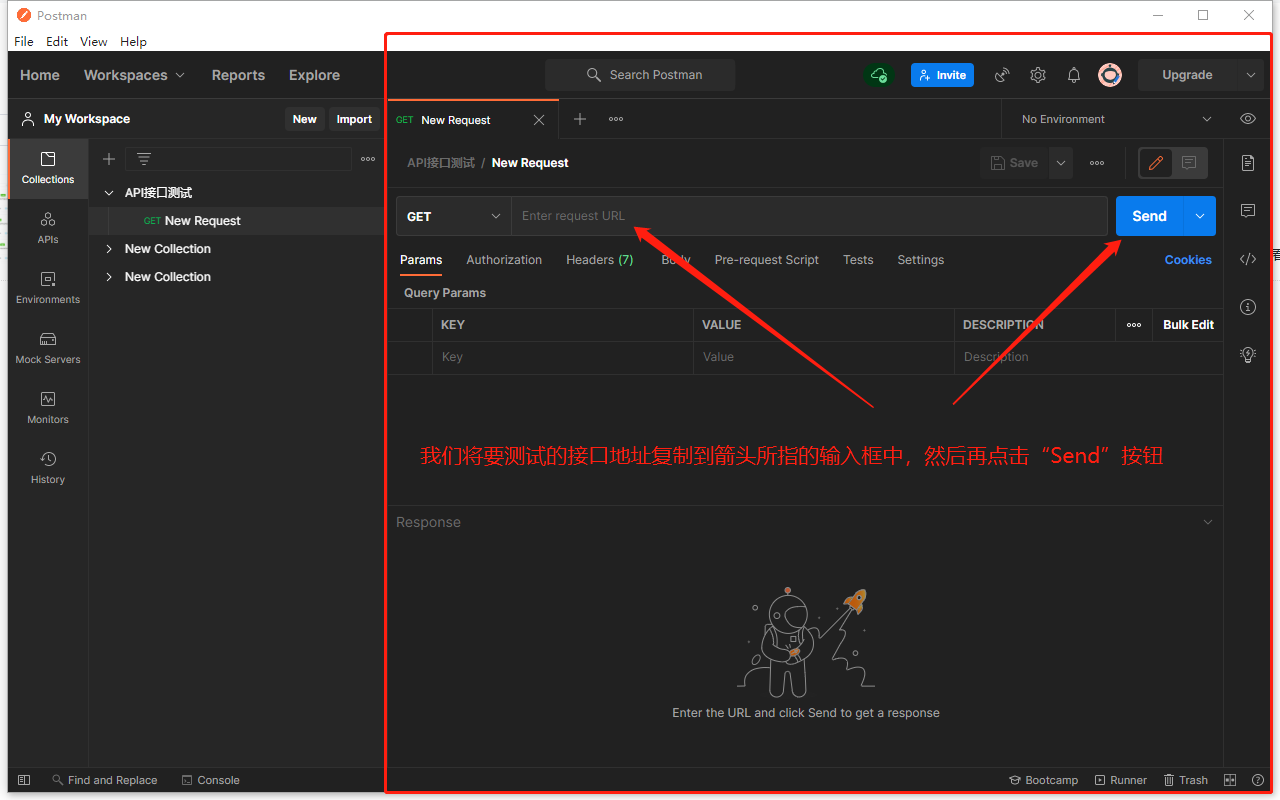Switch to the request Settings tab
Image resolution: width=1280 pixels, height=800 pixels.
(x=921, y=260)
